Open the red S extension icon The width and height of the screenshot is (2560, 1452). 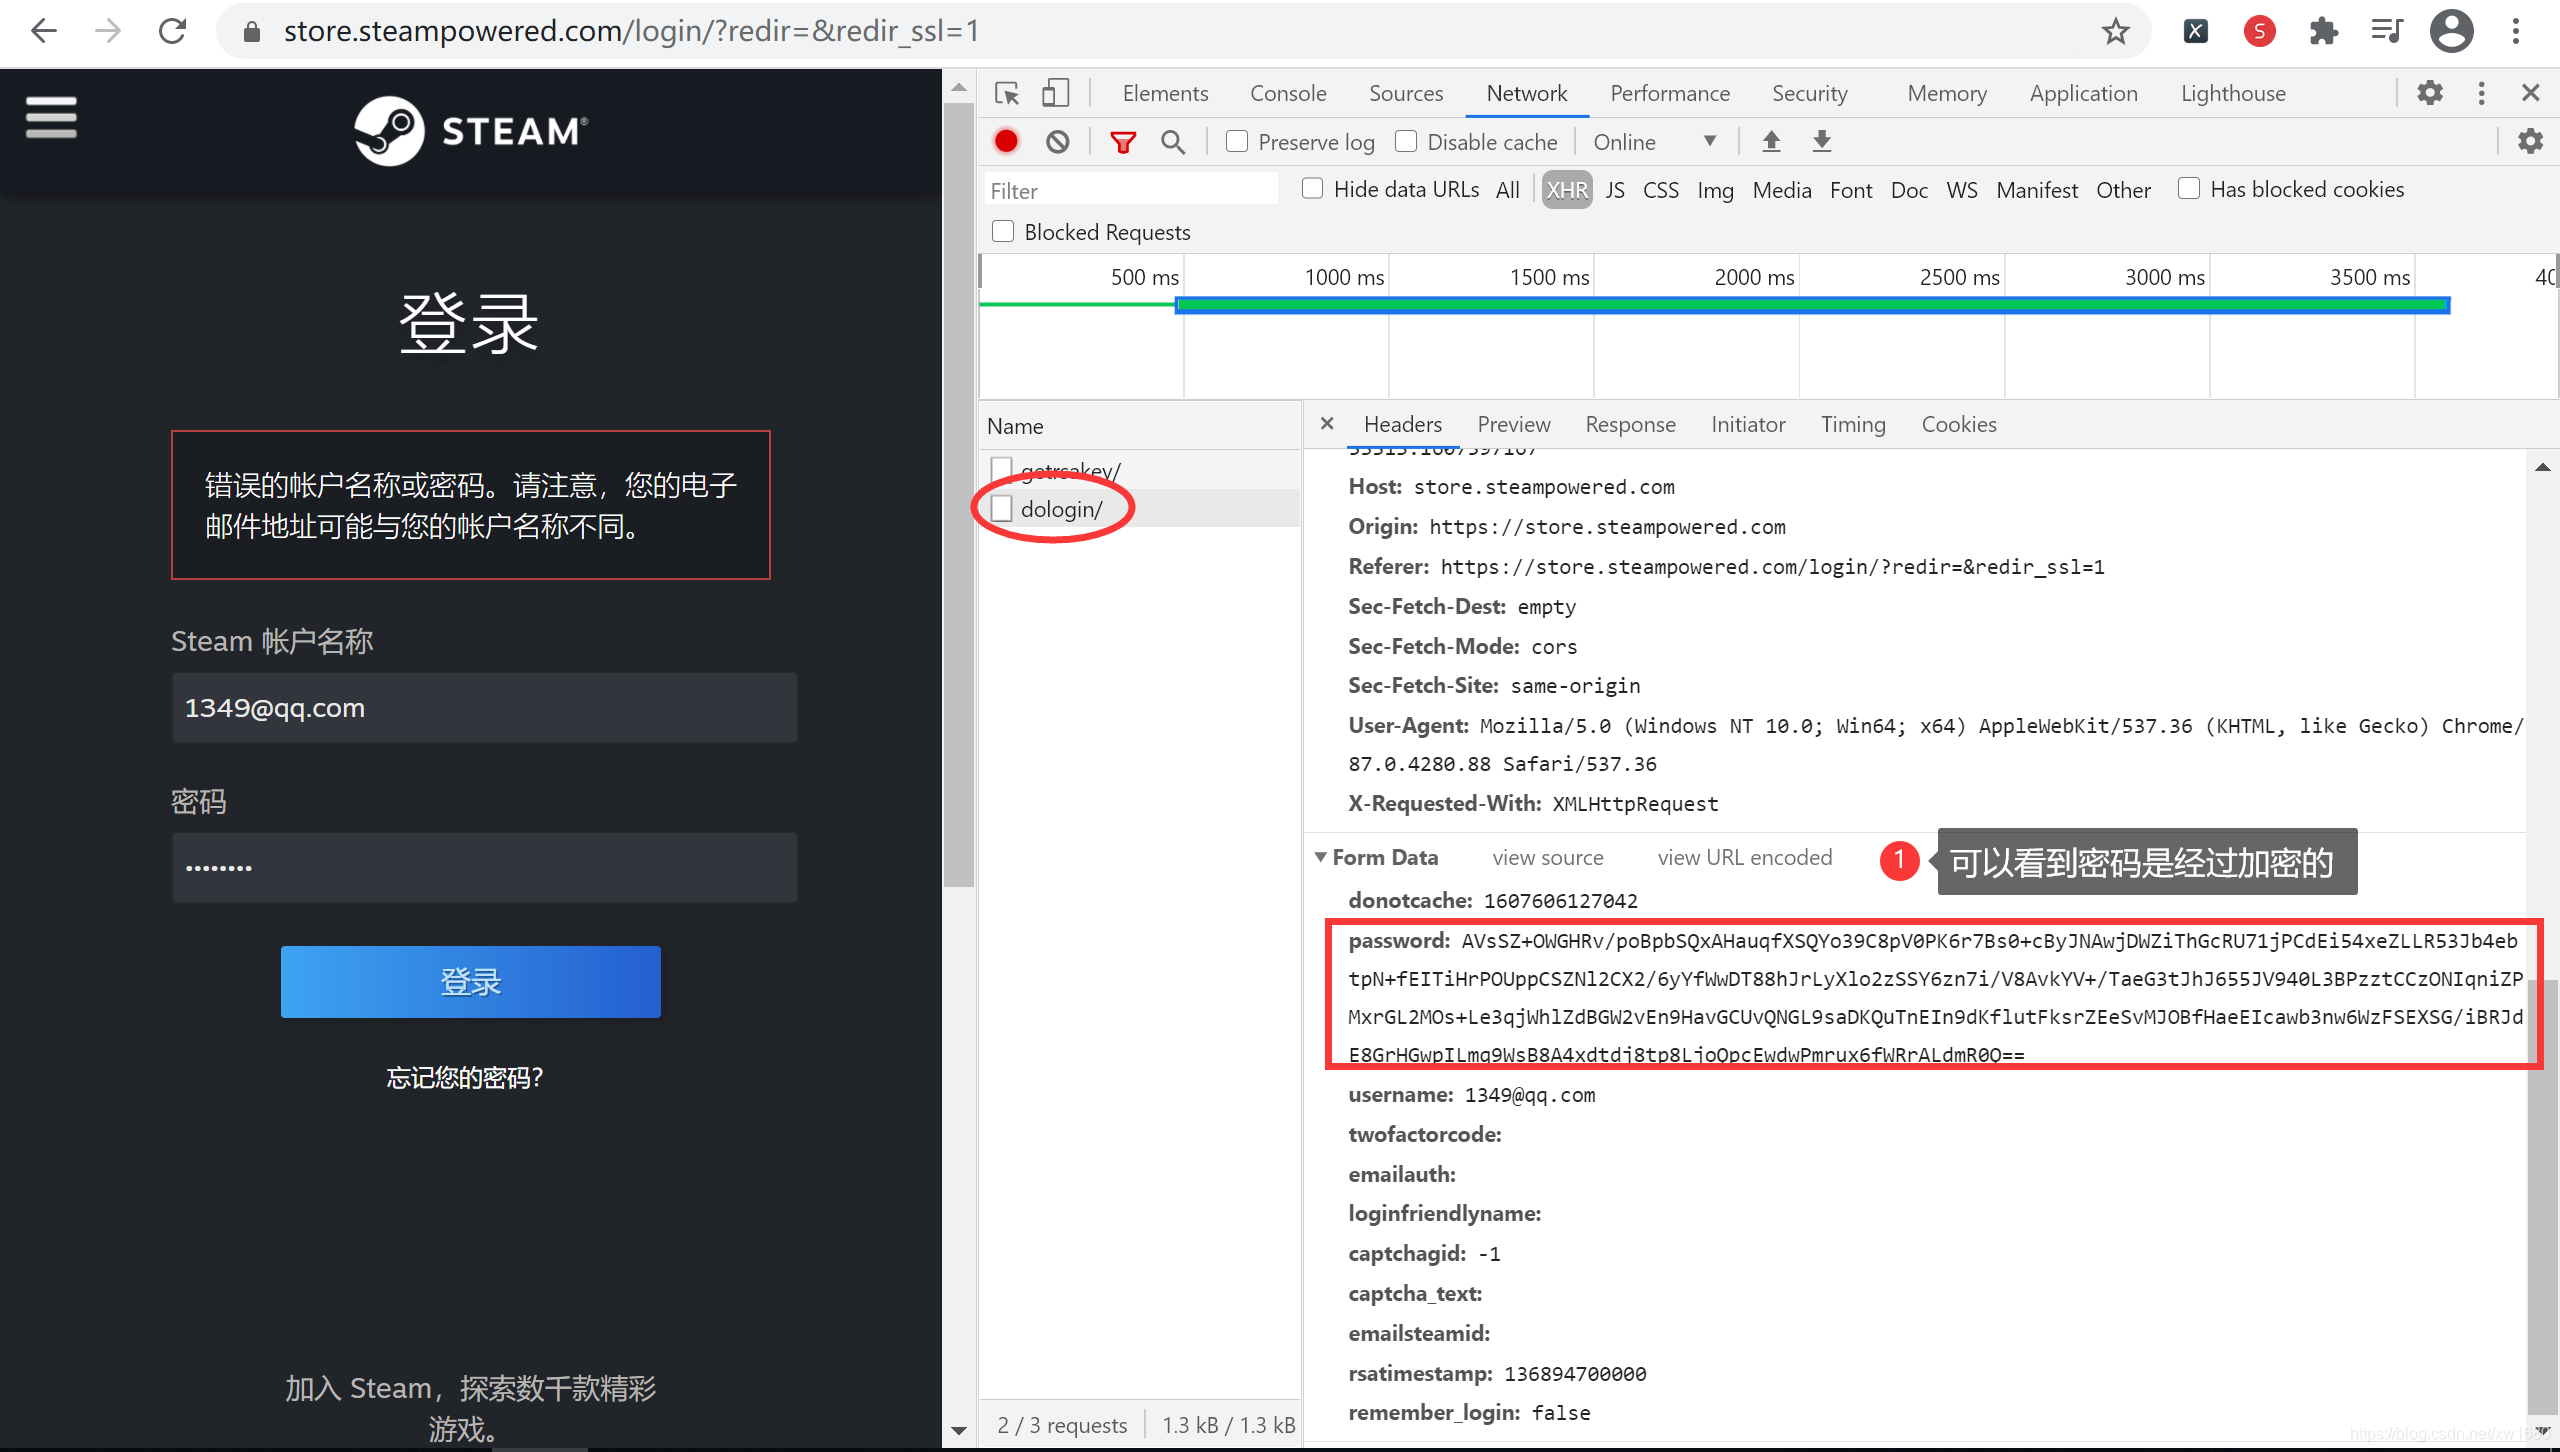click(2259, 31)
